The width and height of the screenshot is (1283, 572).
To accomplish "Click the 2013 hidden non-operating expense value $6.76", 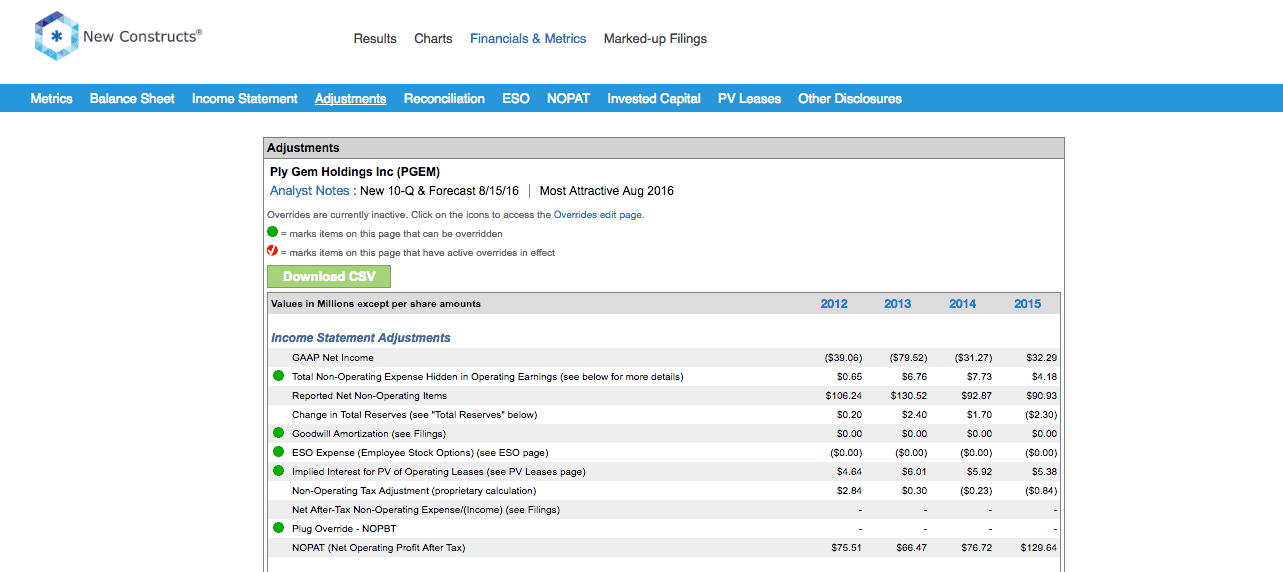I will [914, 376].
